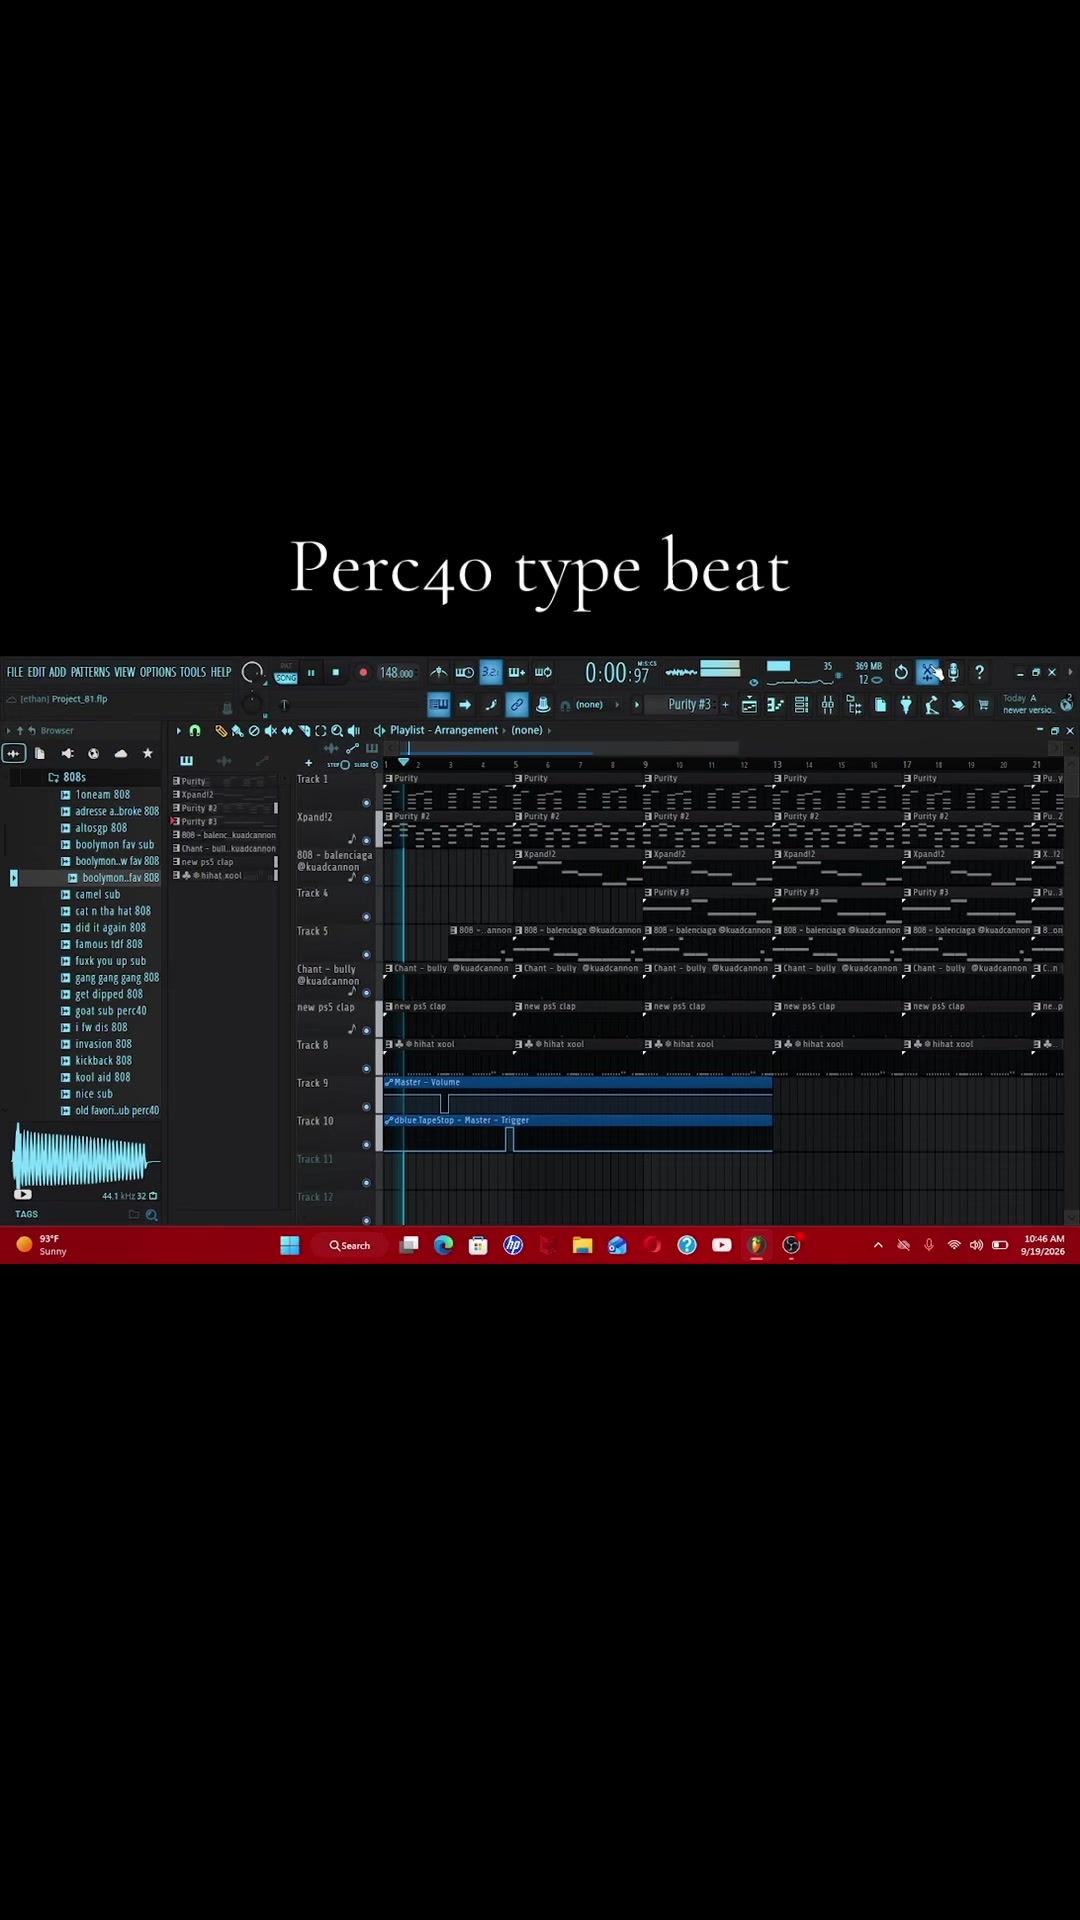Mute the Xpand!2 track

[366, 841]
